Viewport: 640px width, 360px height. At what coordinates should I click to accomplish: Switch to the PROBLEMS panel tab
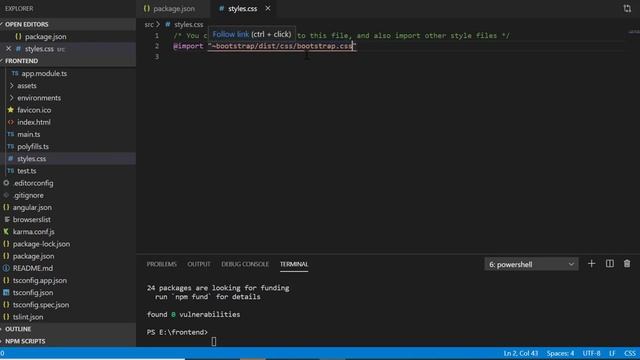pyautogui.click(x=162, y=264)
